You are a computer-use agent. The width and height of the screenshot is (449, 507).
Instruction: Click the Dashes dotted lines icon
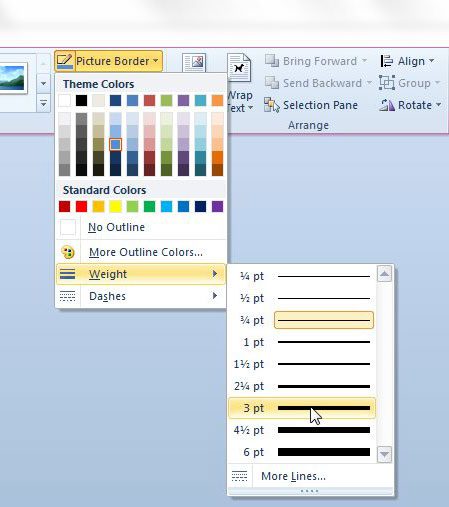click(x=67, y=296)
